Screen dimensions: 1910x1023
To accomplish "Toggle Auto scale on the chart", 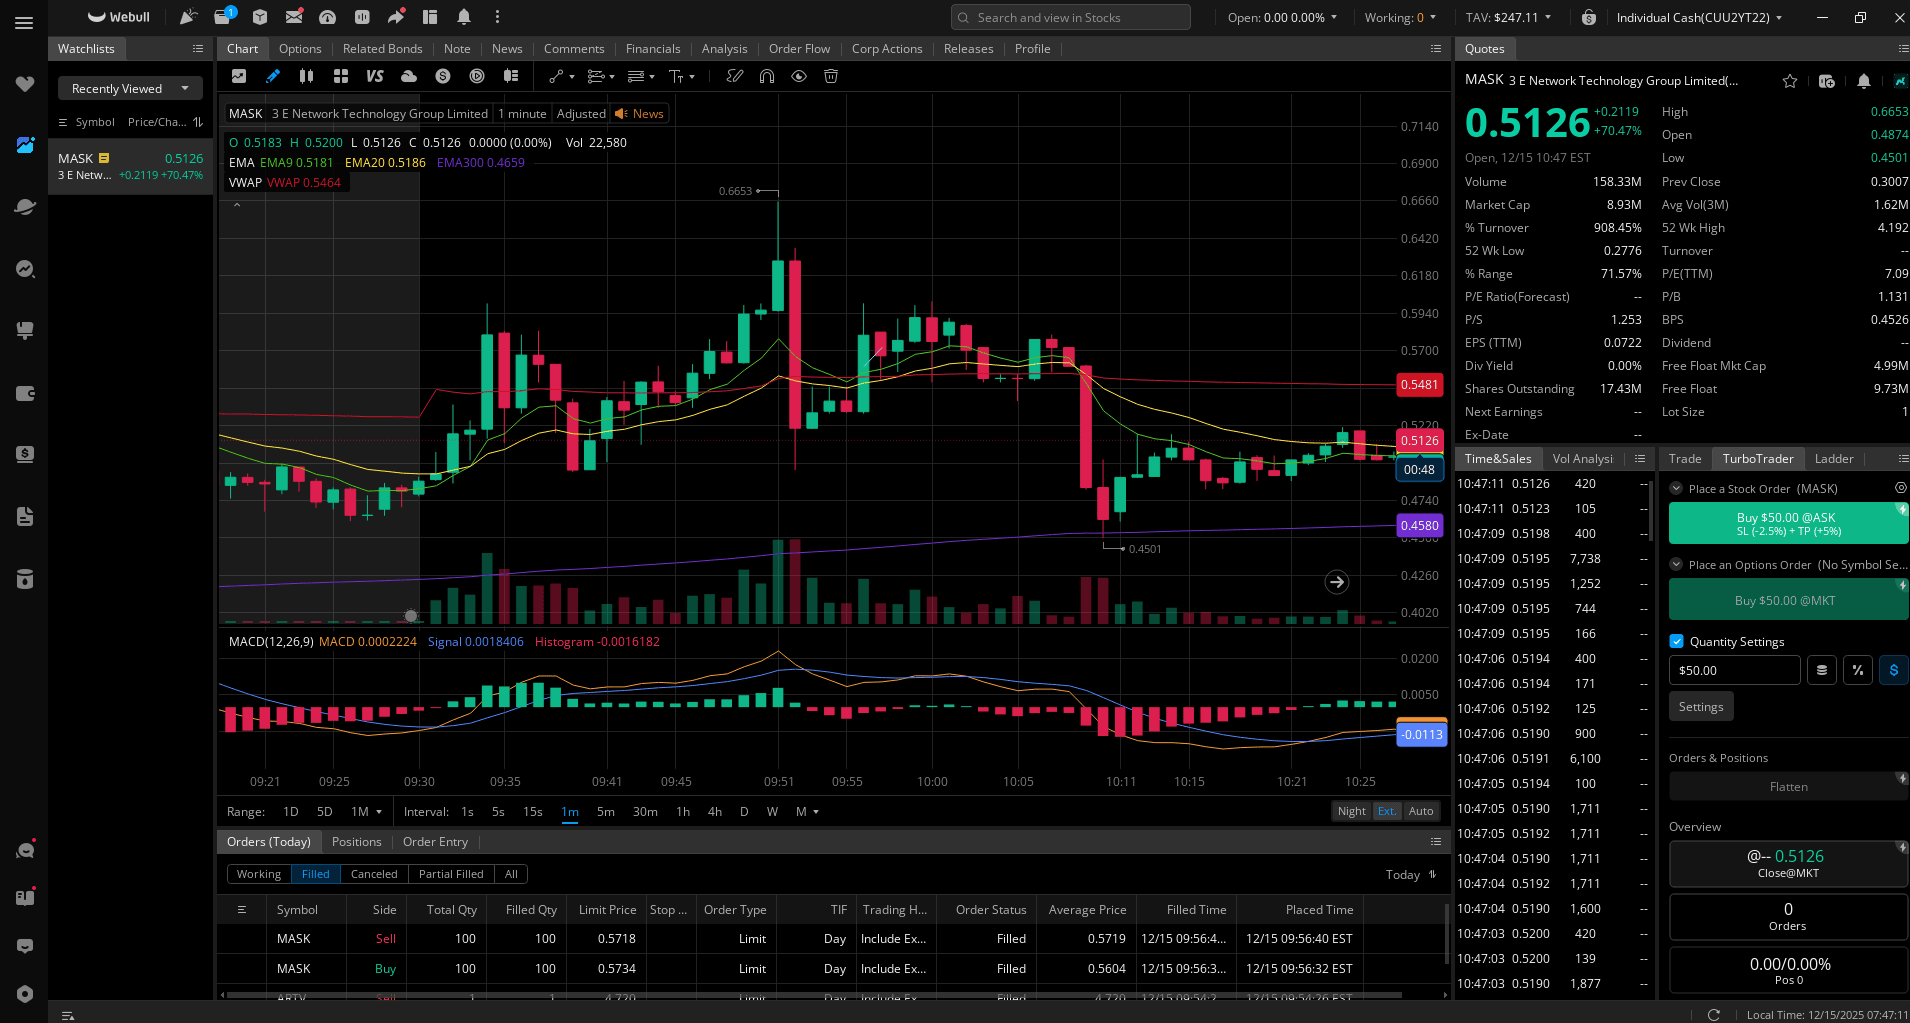I will click(x=1421, y=811).
